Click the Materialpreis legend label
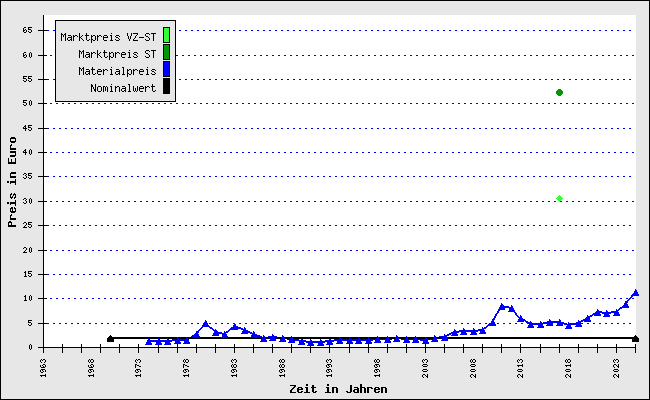 click(x=117, y=71)
